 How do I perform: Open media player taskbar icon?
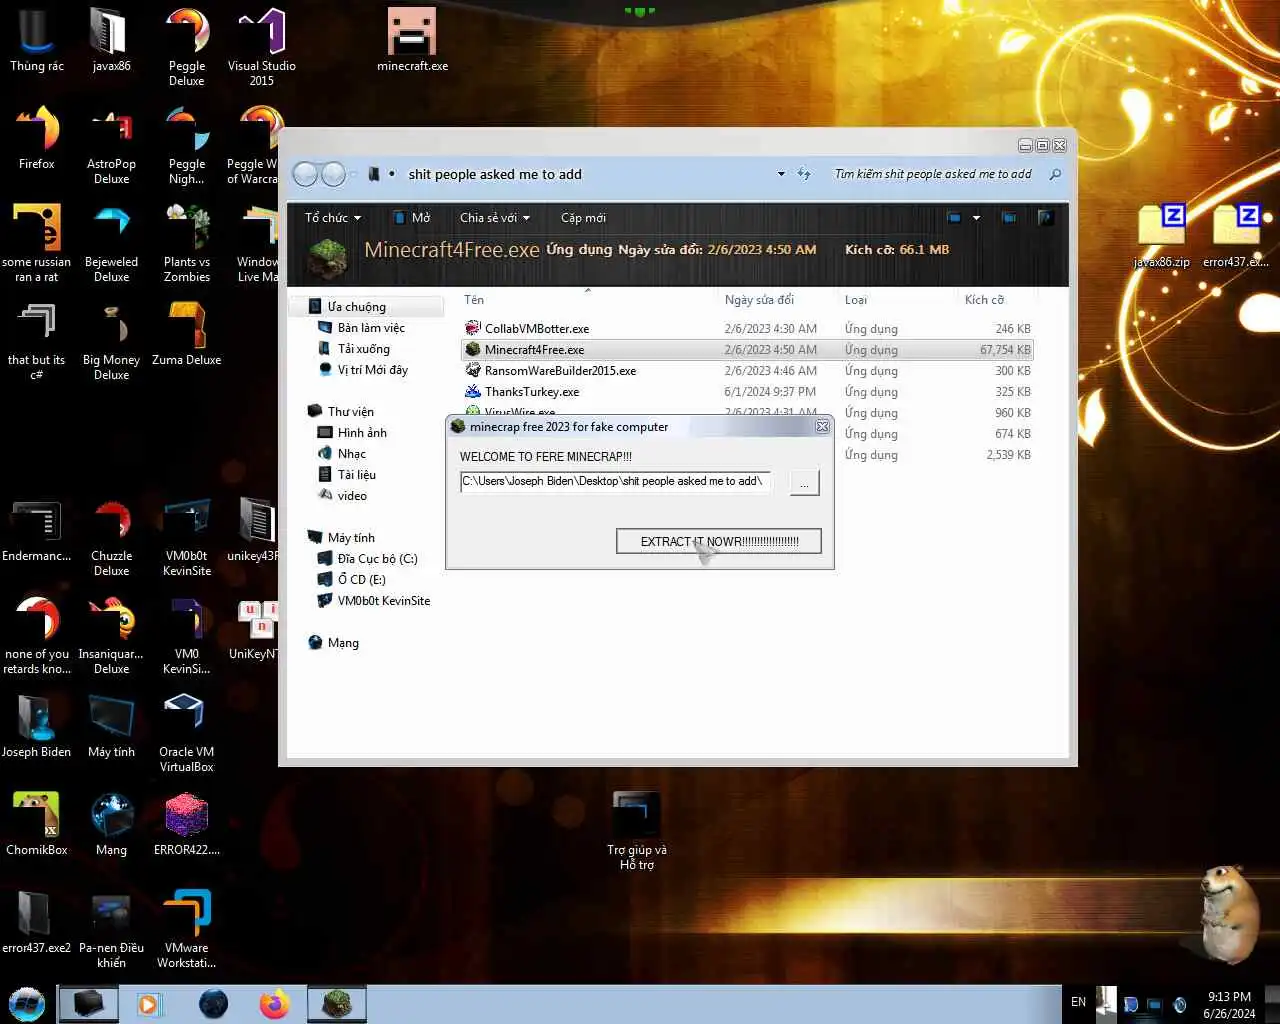coord(149,1004)
